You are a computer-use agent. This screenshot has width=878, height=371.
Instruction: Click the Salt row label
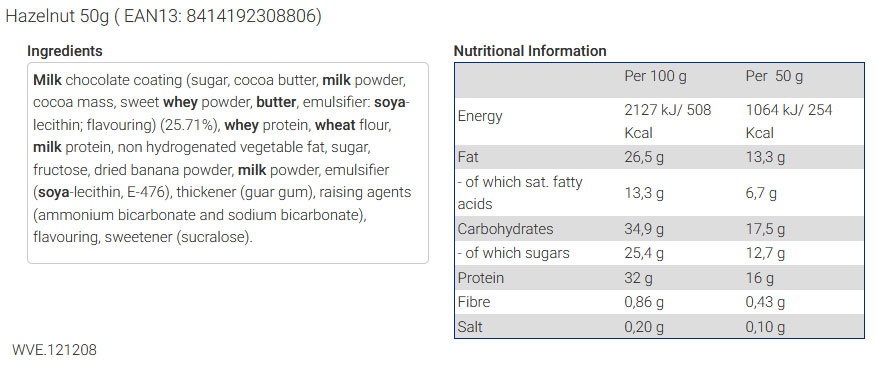[470, 326]
